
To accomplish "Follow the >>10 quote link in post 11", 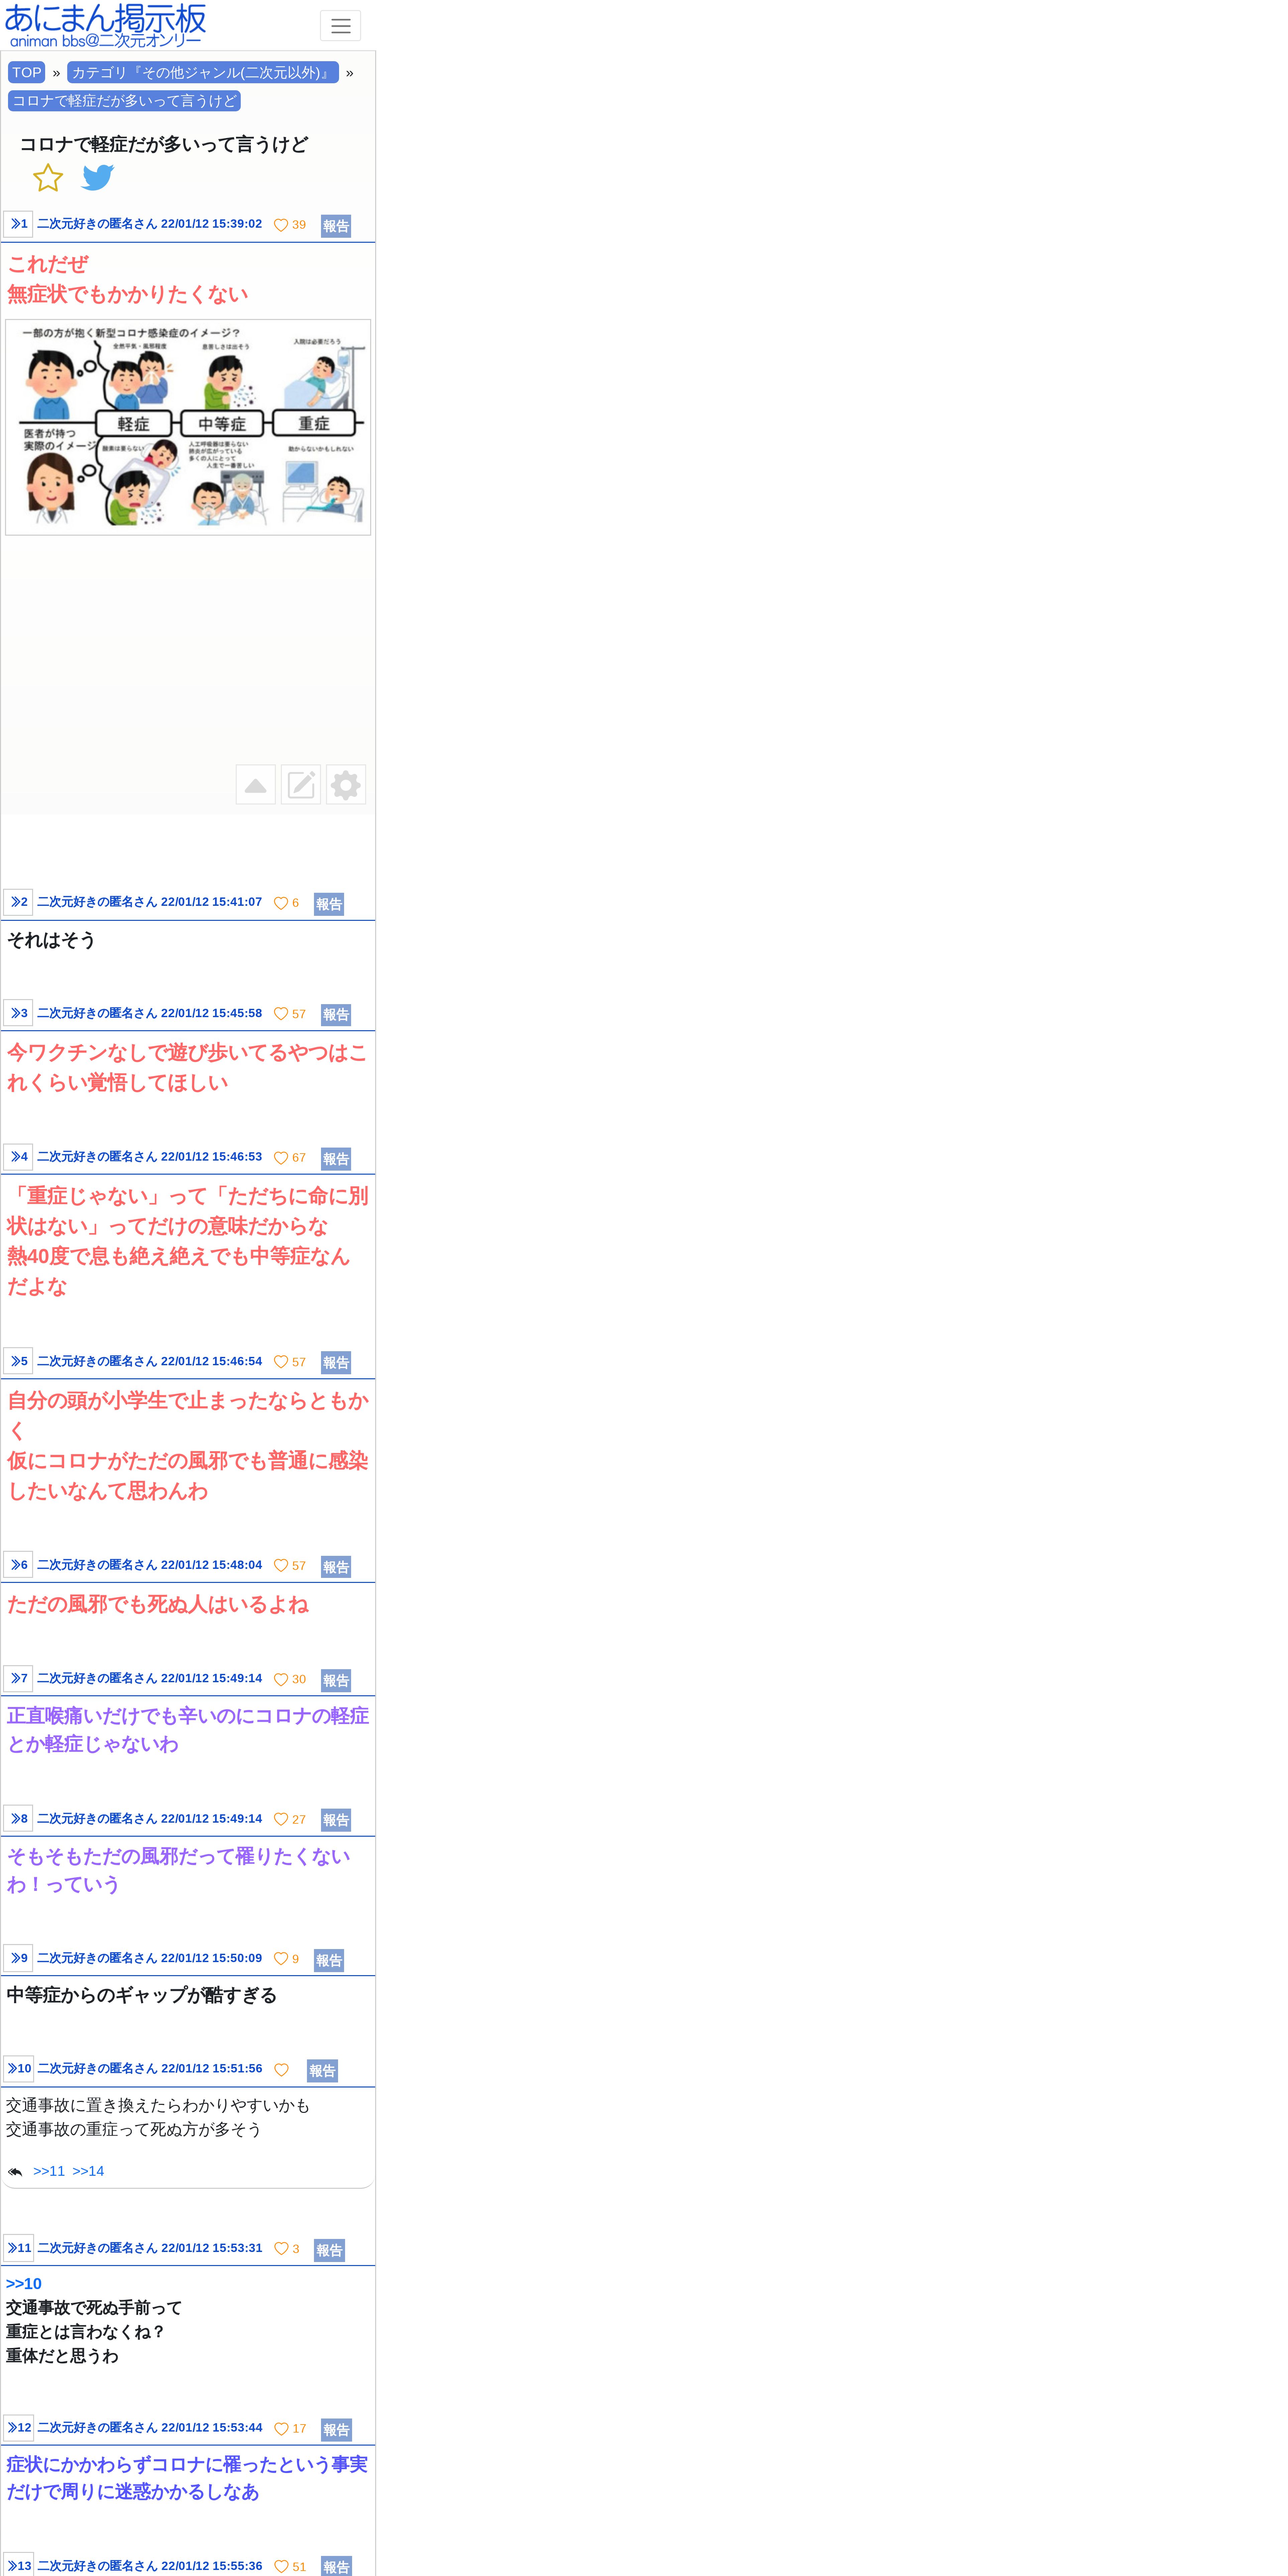I will pyautogui.click(x=24, y=2284).
